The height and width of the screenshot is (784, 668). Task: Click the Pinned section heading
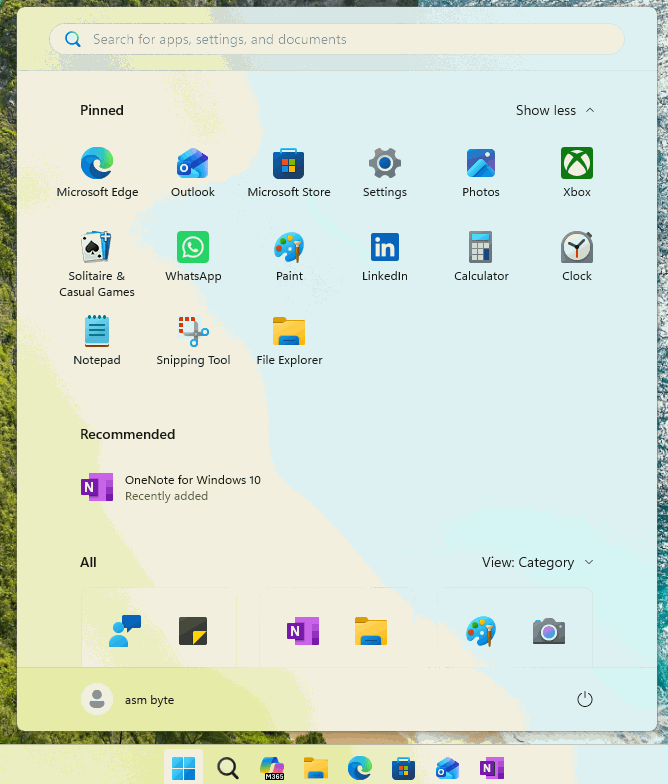pyautogui.click(x=102, y=110)
